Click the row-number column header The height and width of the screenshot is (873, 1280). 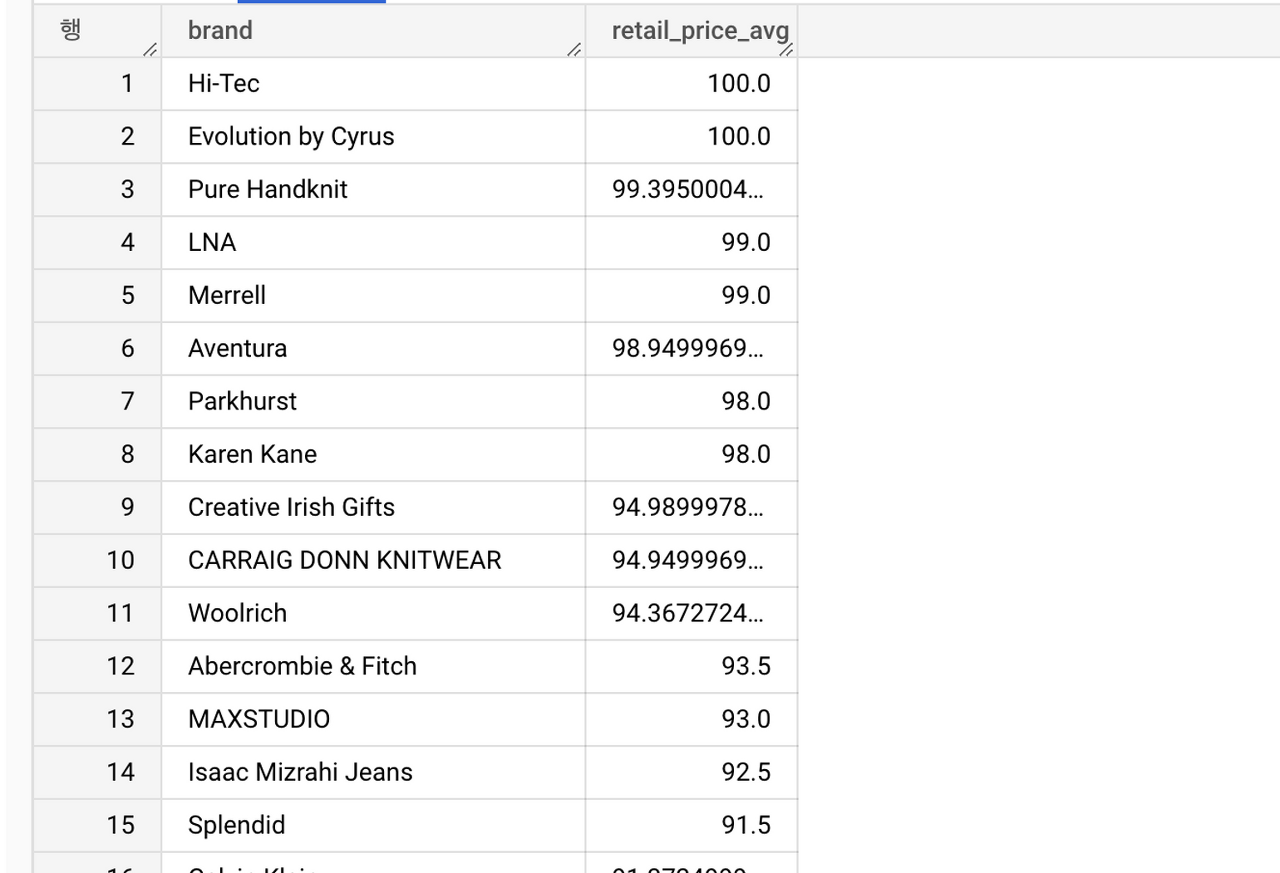pyautogui.click(x=97, y=30)
